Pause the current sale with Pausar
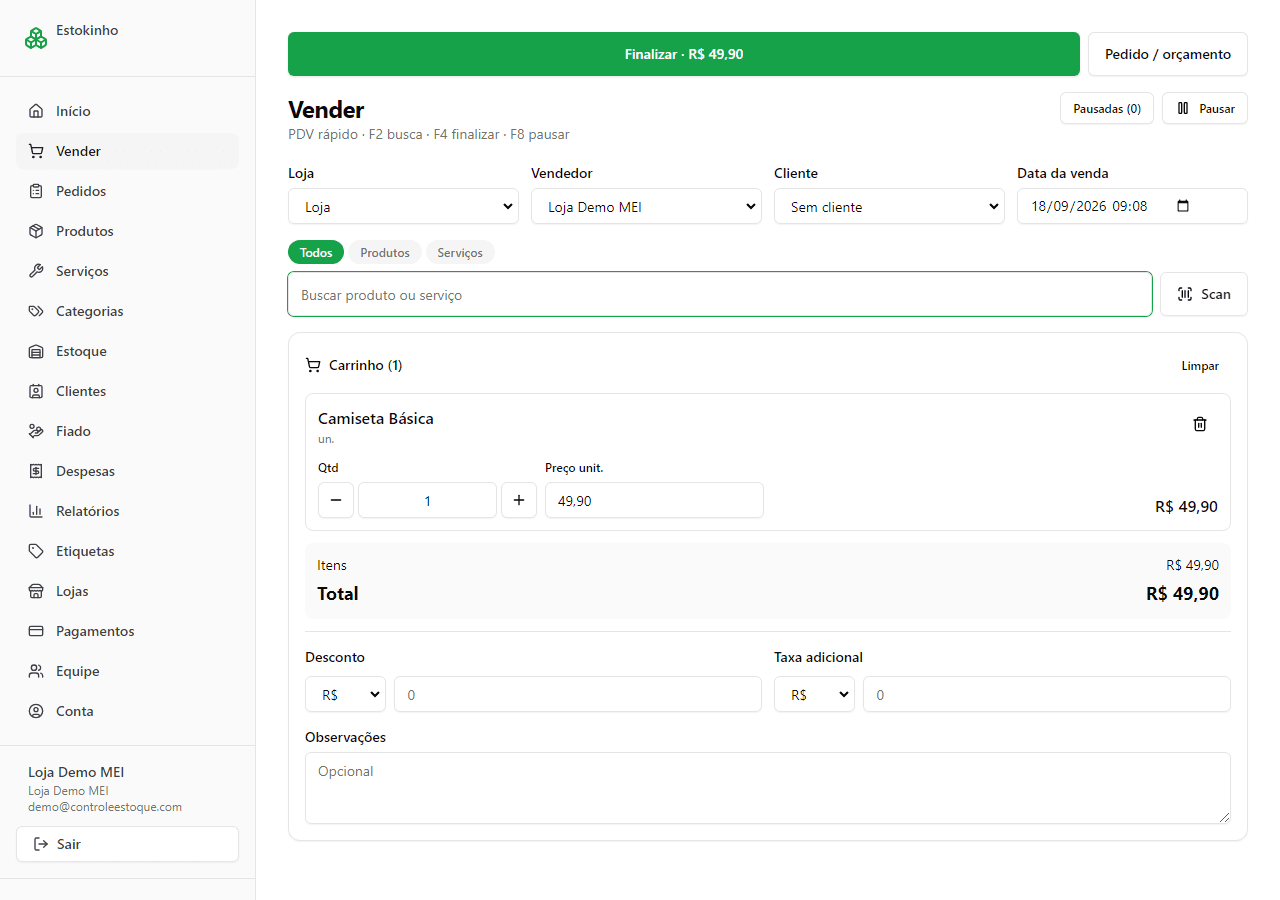 (x=1205, y=108)
